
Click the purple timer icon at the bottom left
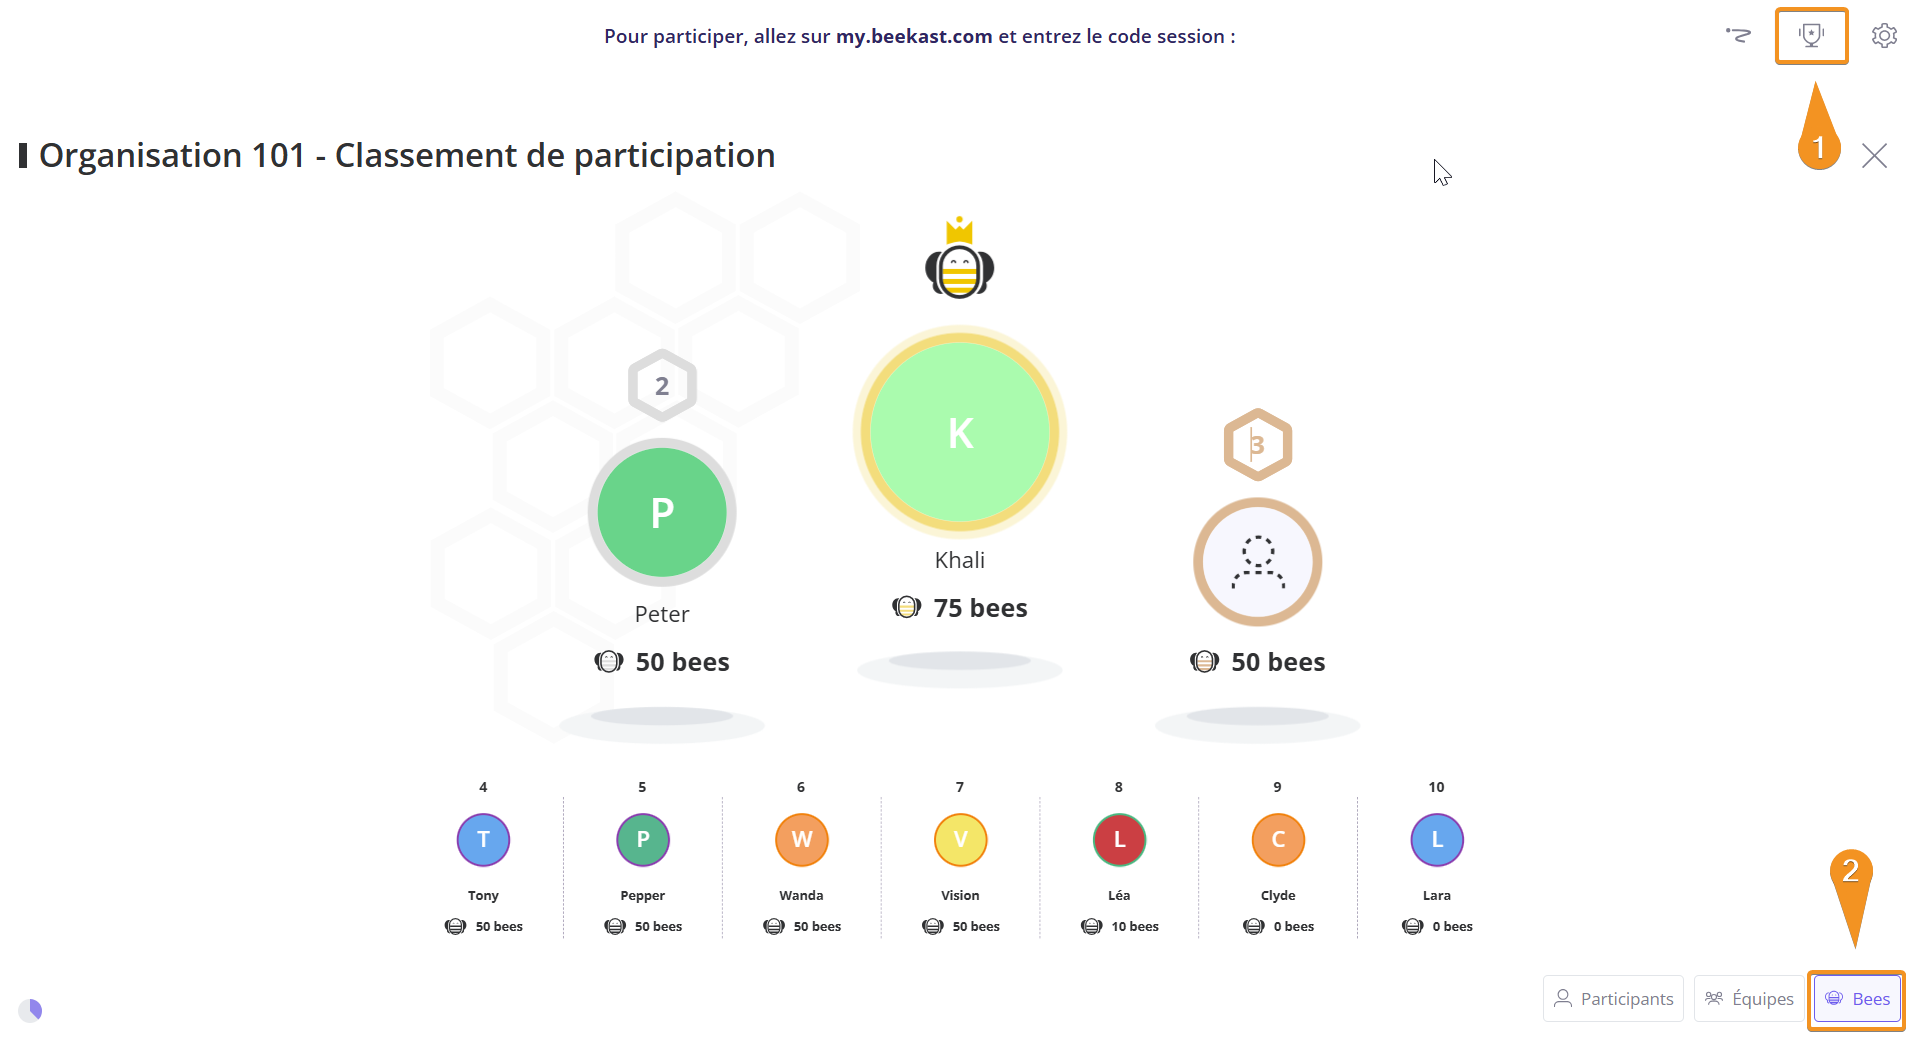(31, 1010)
